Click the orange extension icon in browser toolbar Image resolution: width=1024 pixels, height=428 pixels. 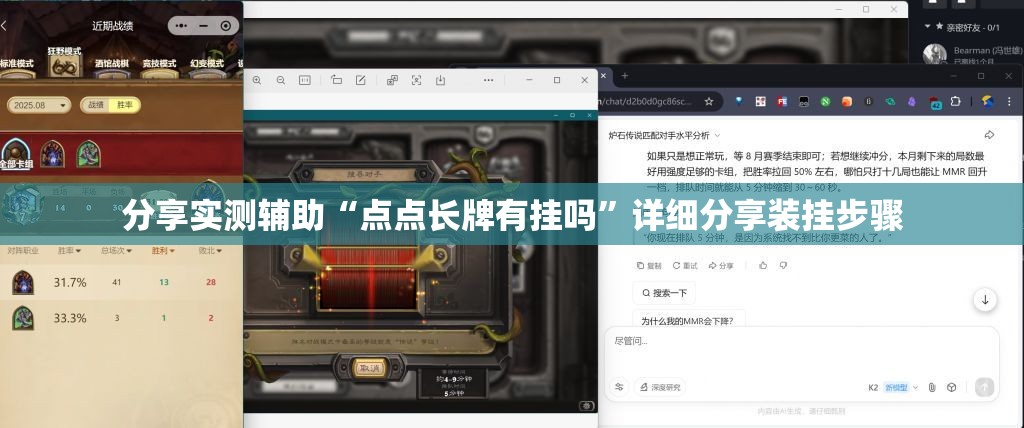846,101
